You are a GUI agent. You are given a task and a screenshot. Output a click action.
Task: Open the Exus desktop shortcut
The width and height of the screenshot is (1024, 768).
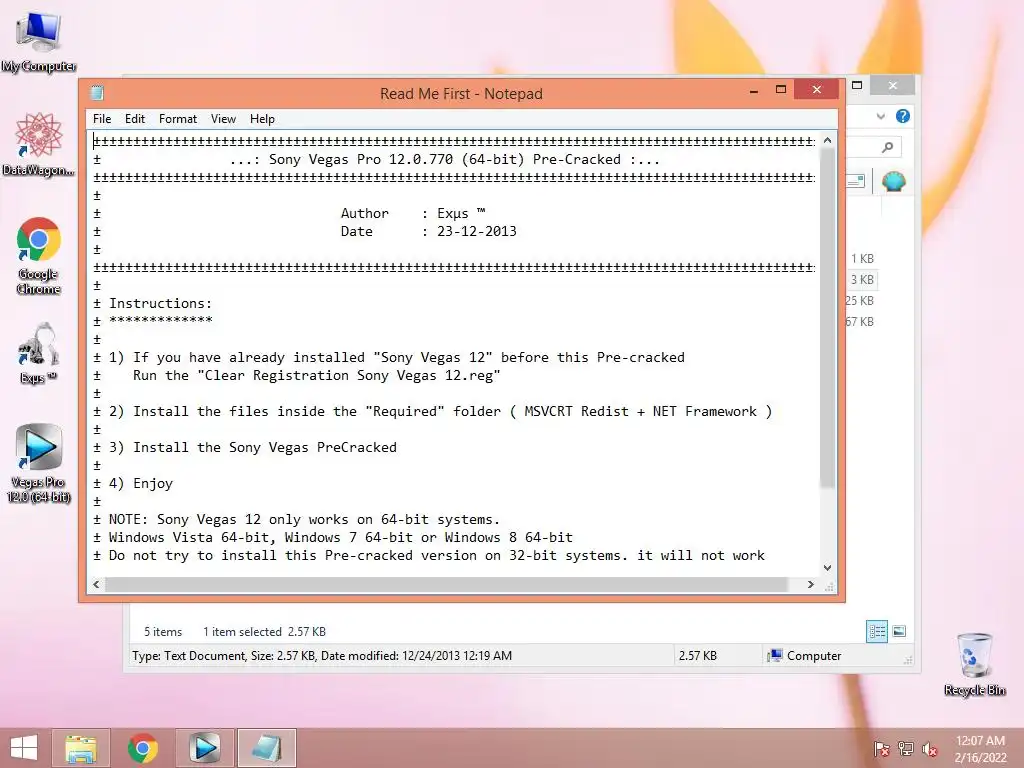(39, 353)
